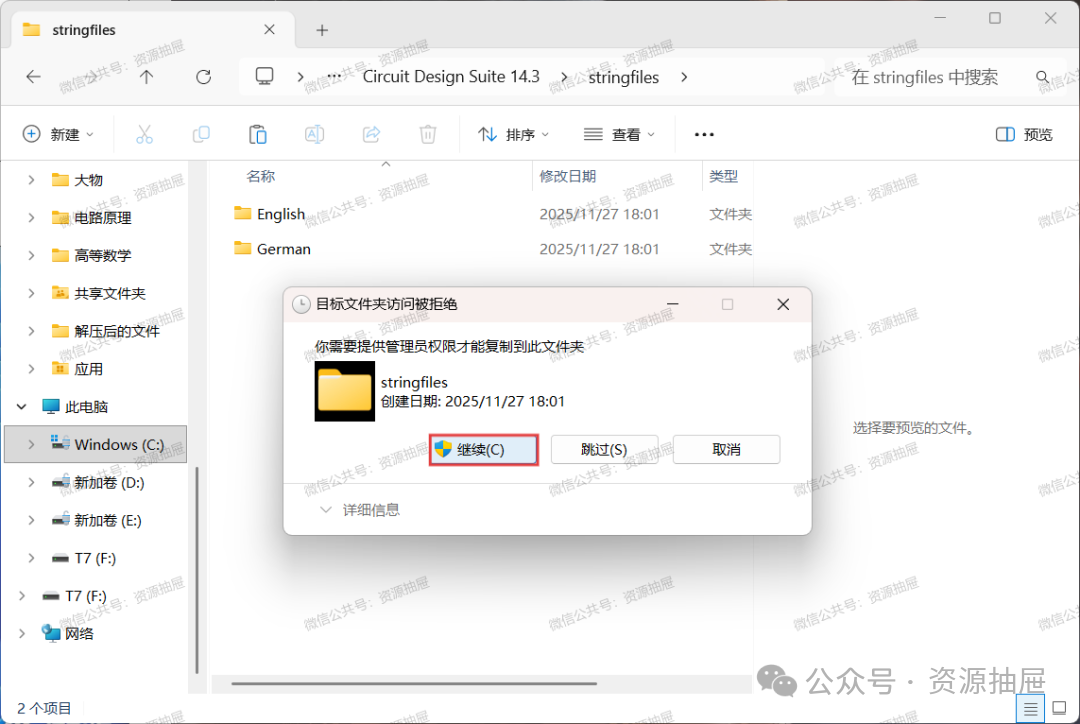Click the Cut scissors icon

click(x=144, y=134)
